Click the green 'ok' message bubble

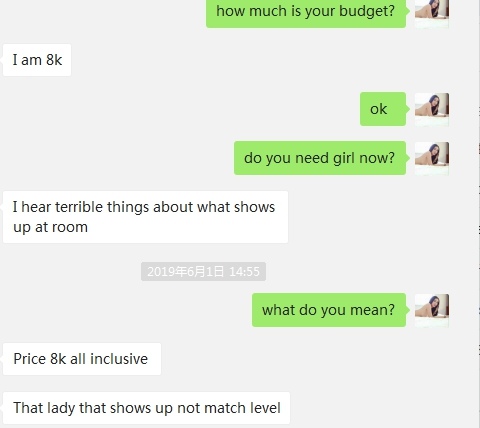pyautogui.click(x=383, y=109)
